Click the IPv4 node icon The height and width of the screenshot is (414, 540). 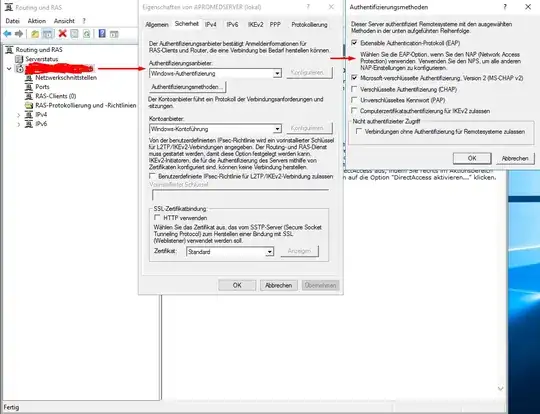[29, 114]
